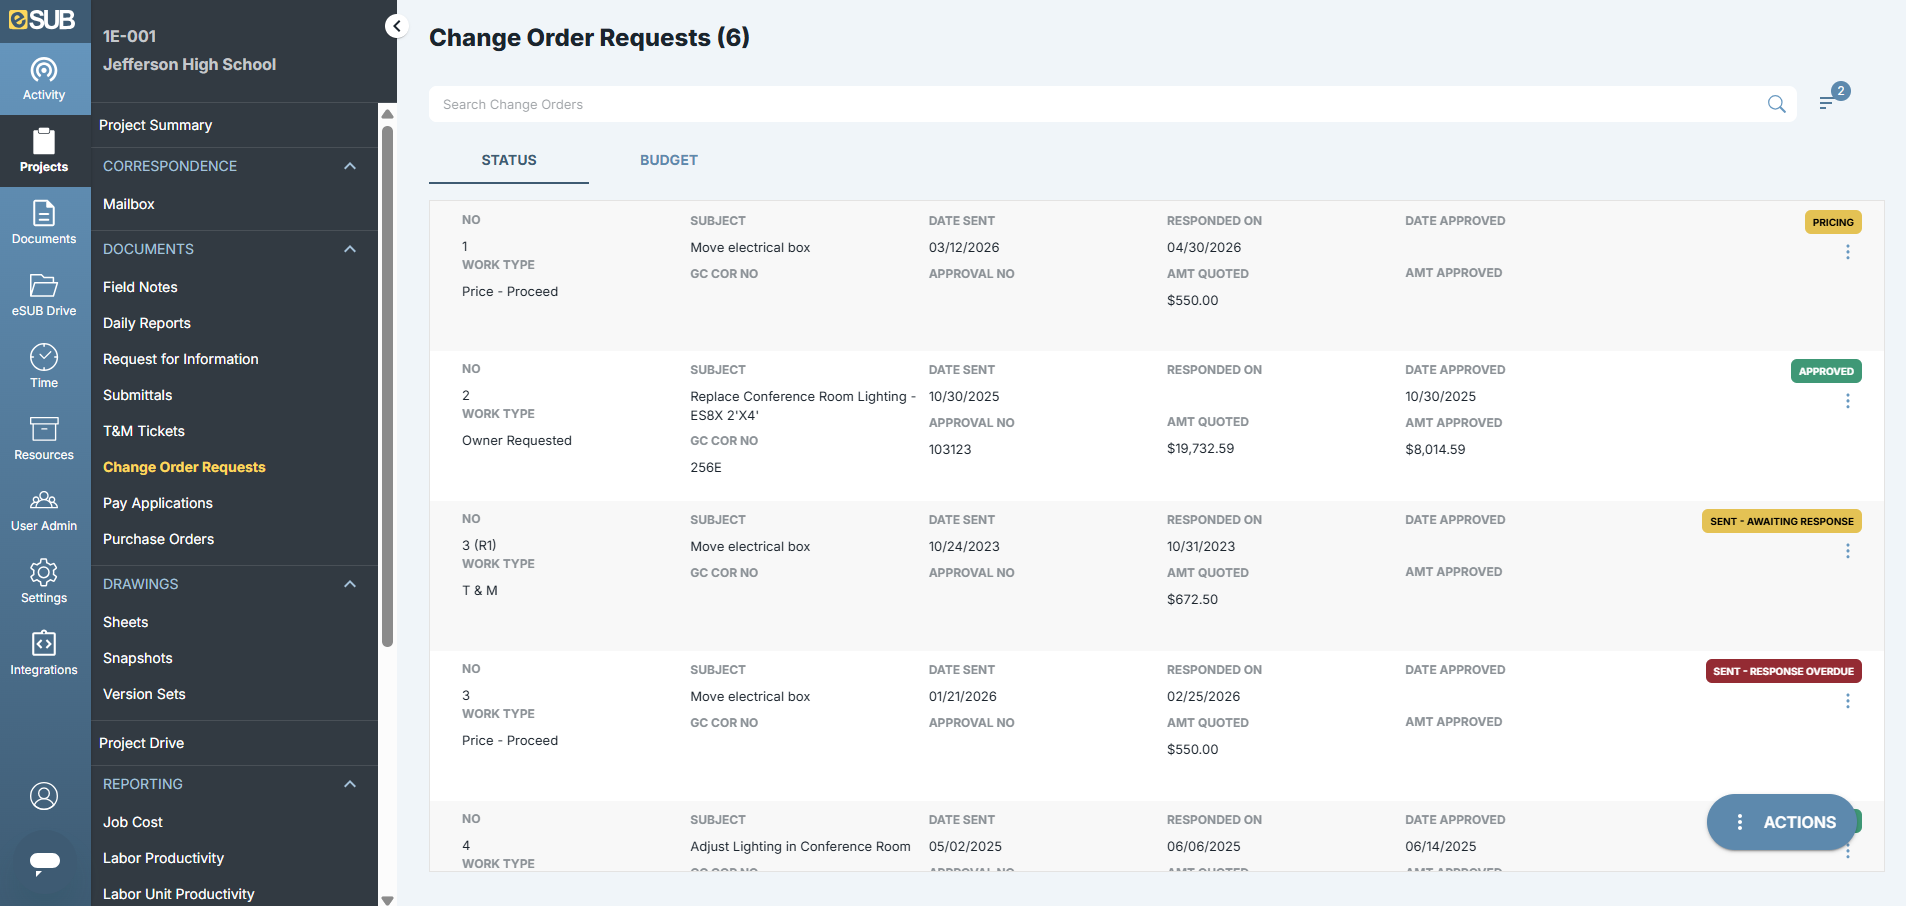Collapse the DRAWINGS section chevron

coord(350,584)
